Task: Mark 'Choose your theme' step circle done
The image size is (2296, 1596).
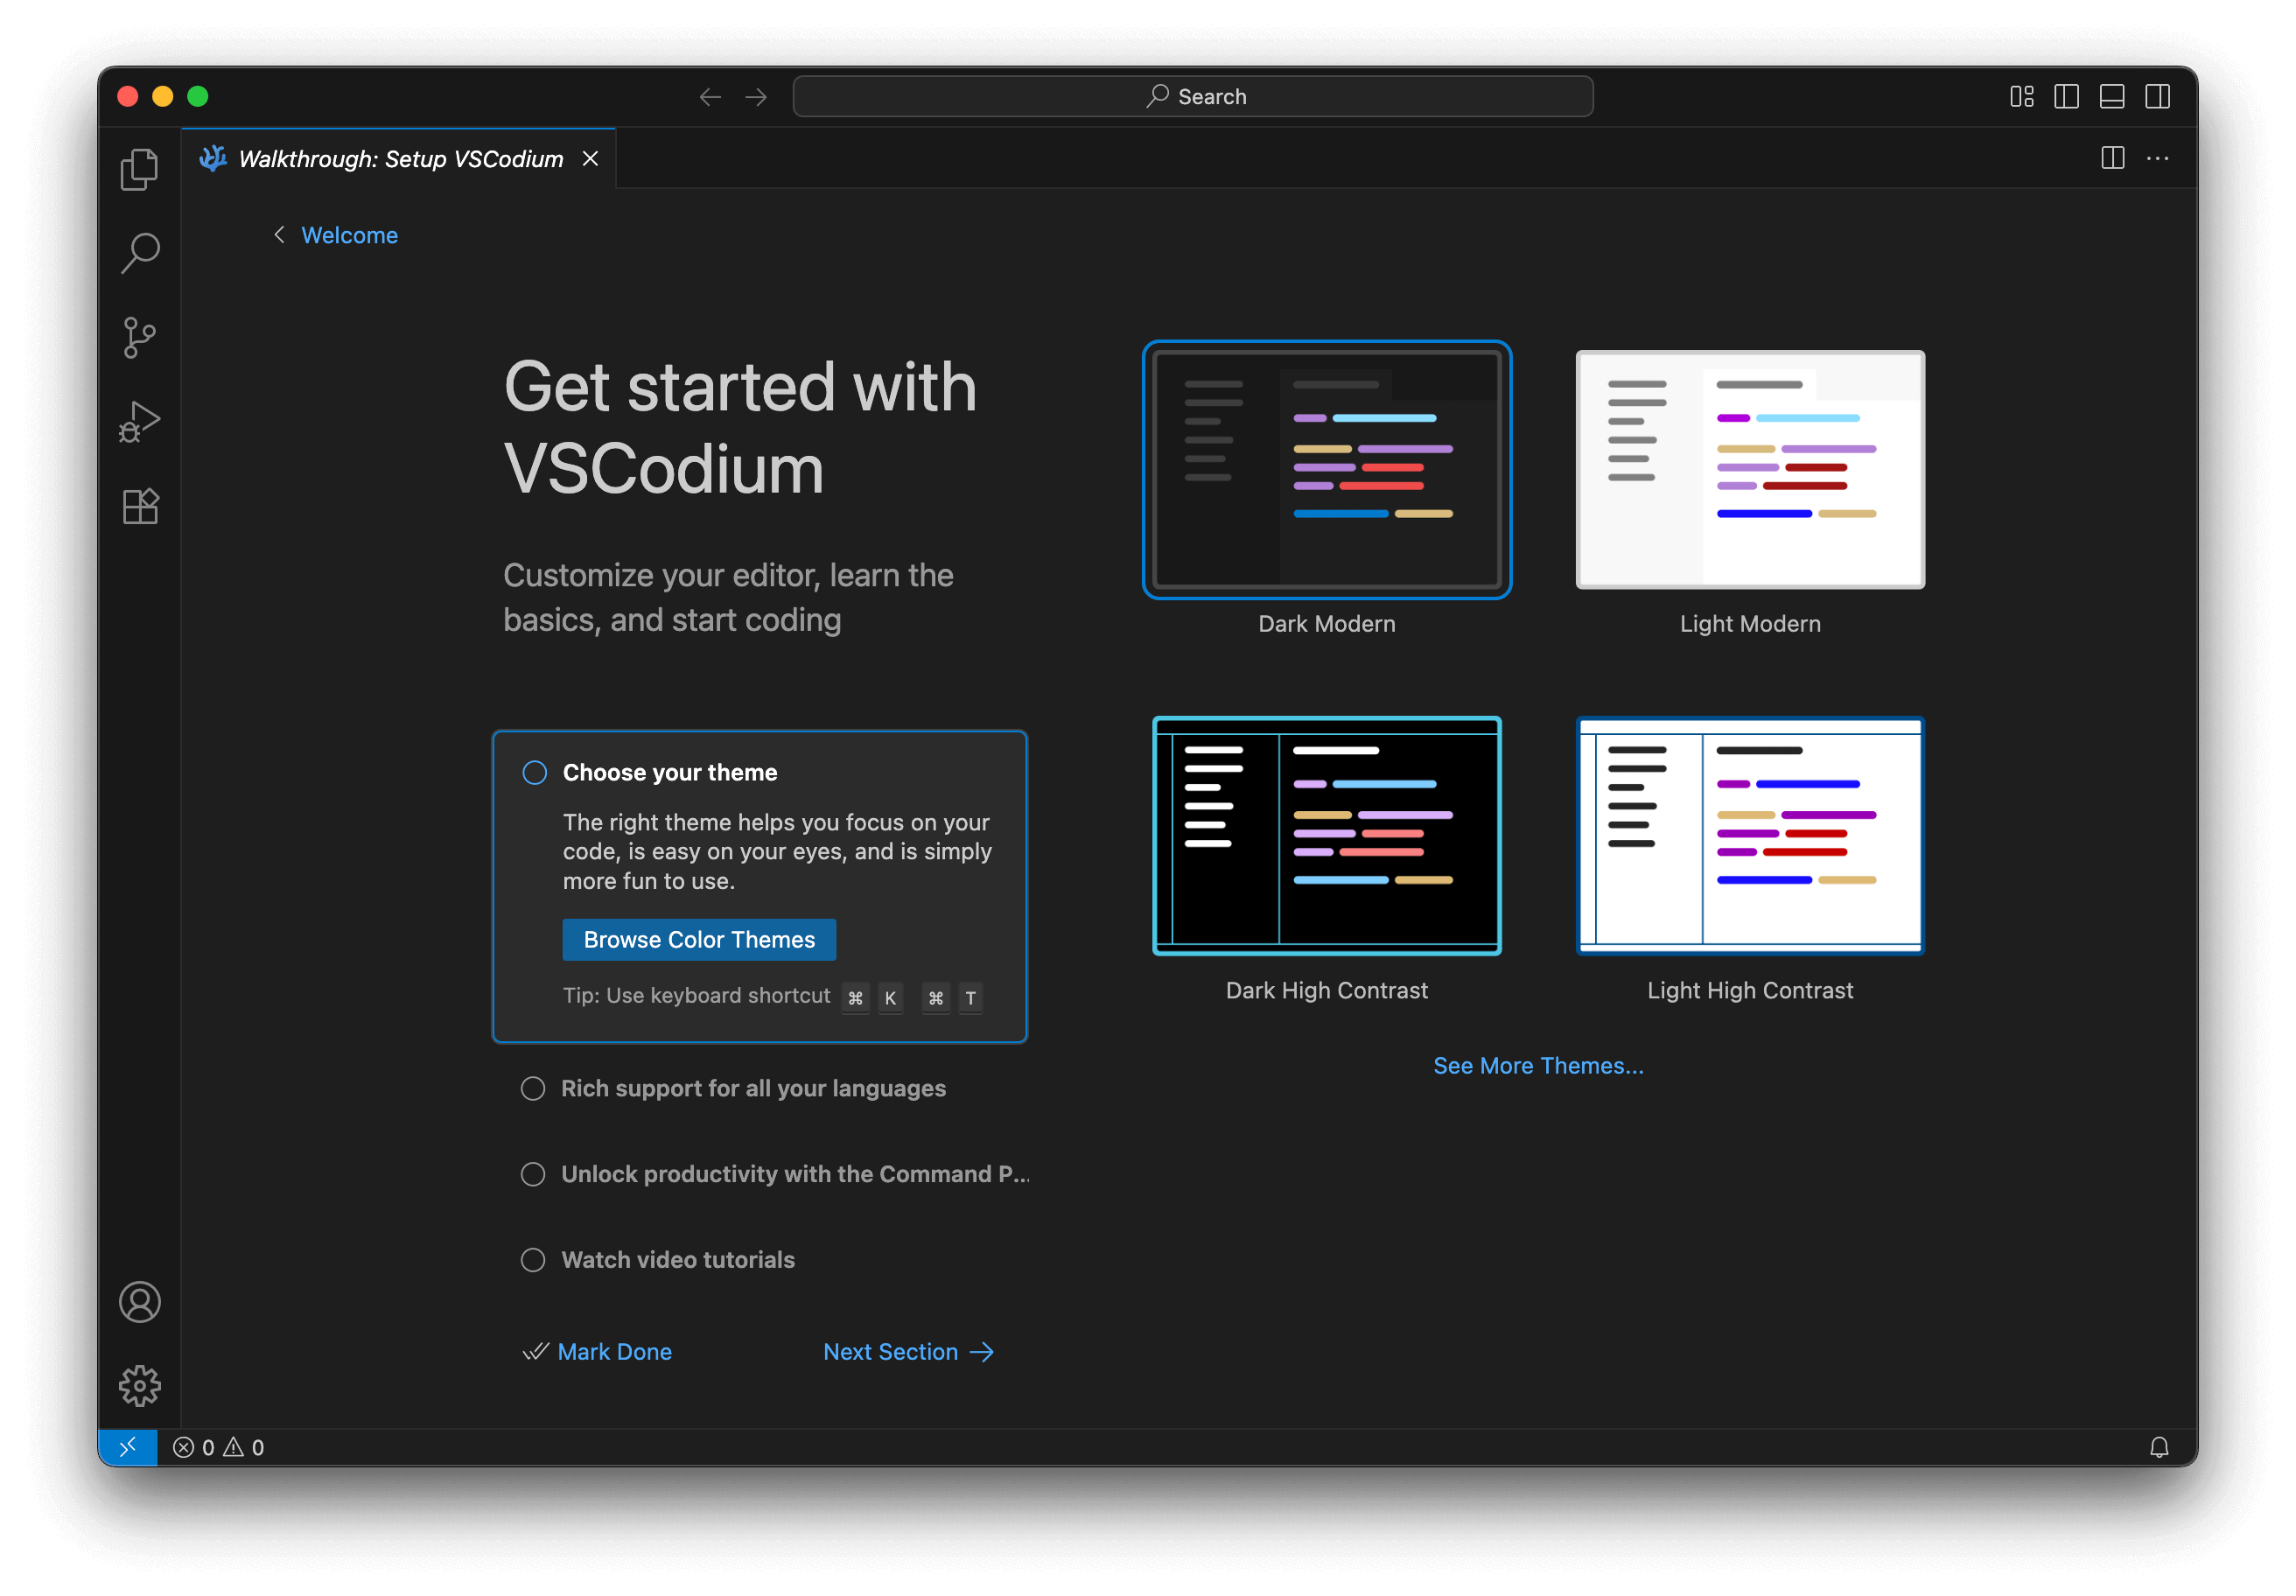Action: click(535, 772)
